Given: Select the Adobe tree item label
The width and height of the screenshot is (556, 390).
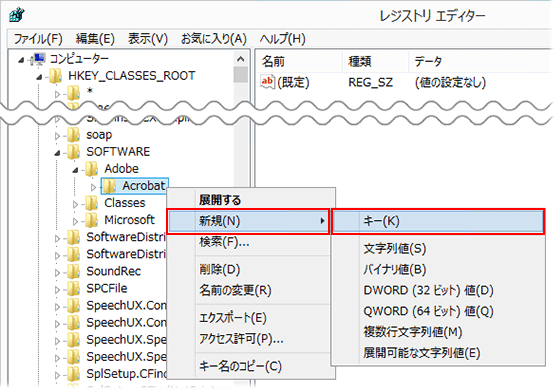Looking at the screenshot, I should coord(121,169).
